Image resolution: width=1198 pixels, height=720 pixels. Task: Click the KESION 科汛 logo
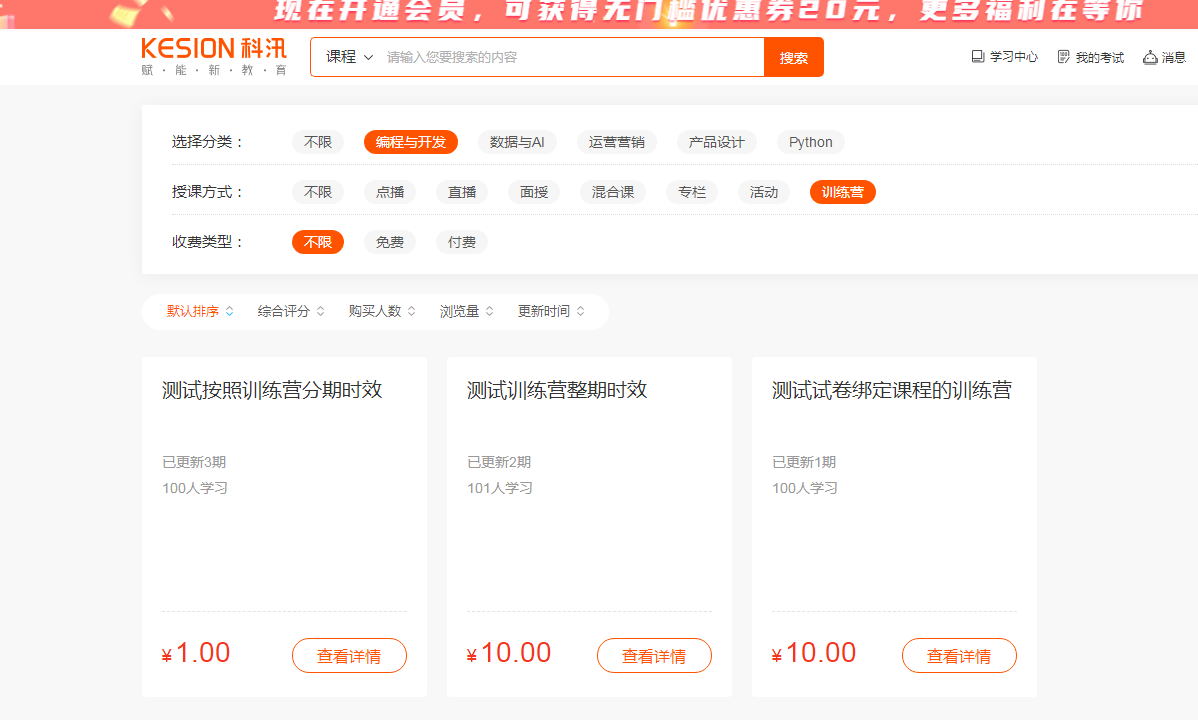pos(214,57)
